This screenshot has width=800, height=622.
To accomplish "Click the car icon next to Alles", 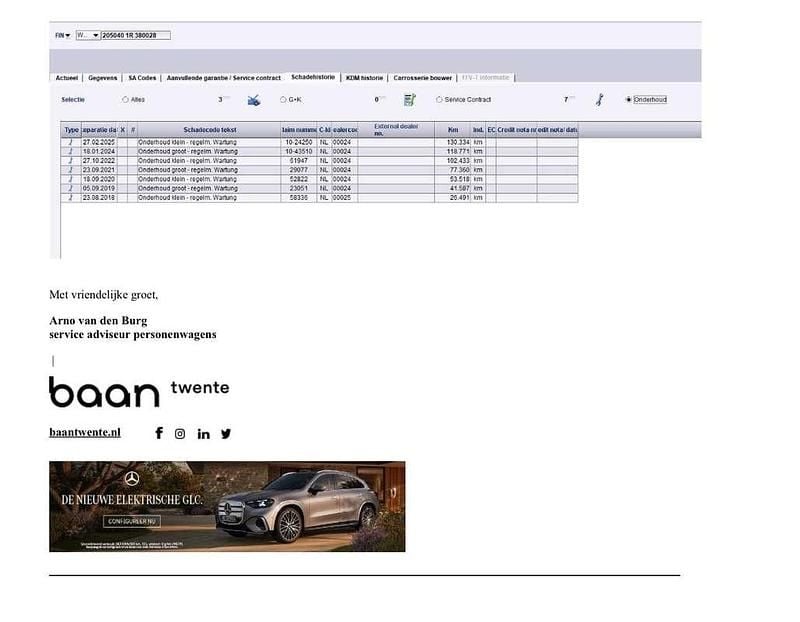I will pos(254,100).
